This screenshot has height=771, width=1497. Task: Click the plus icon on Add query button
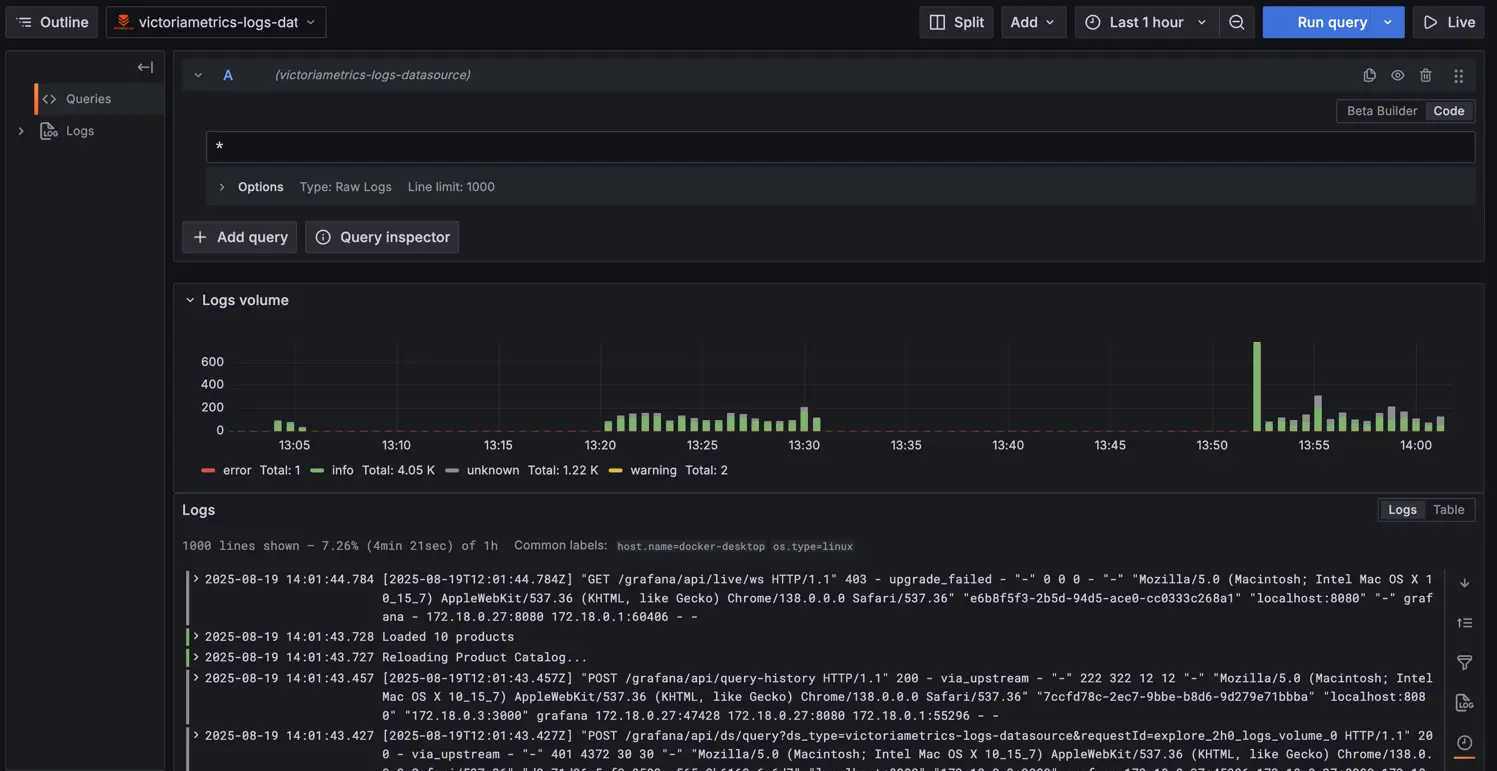click(x=200, y=237)
